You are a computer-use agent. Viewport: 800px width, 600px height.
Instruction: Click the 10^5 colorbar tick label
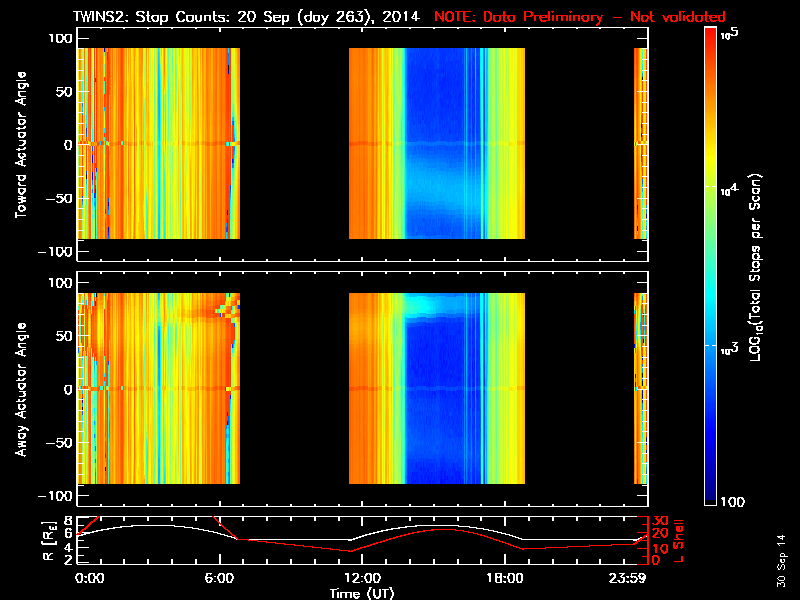click(730, 34)
